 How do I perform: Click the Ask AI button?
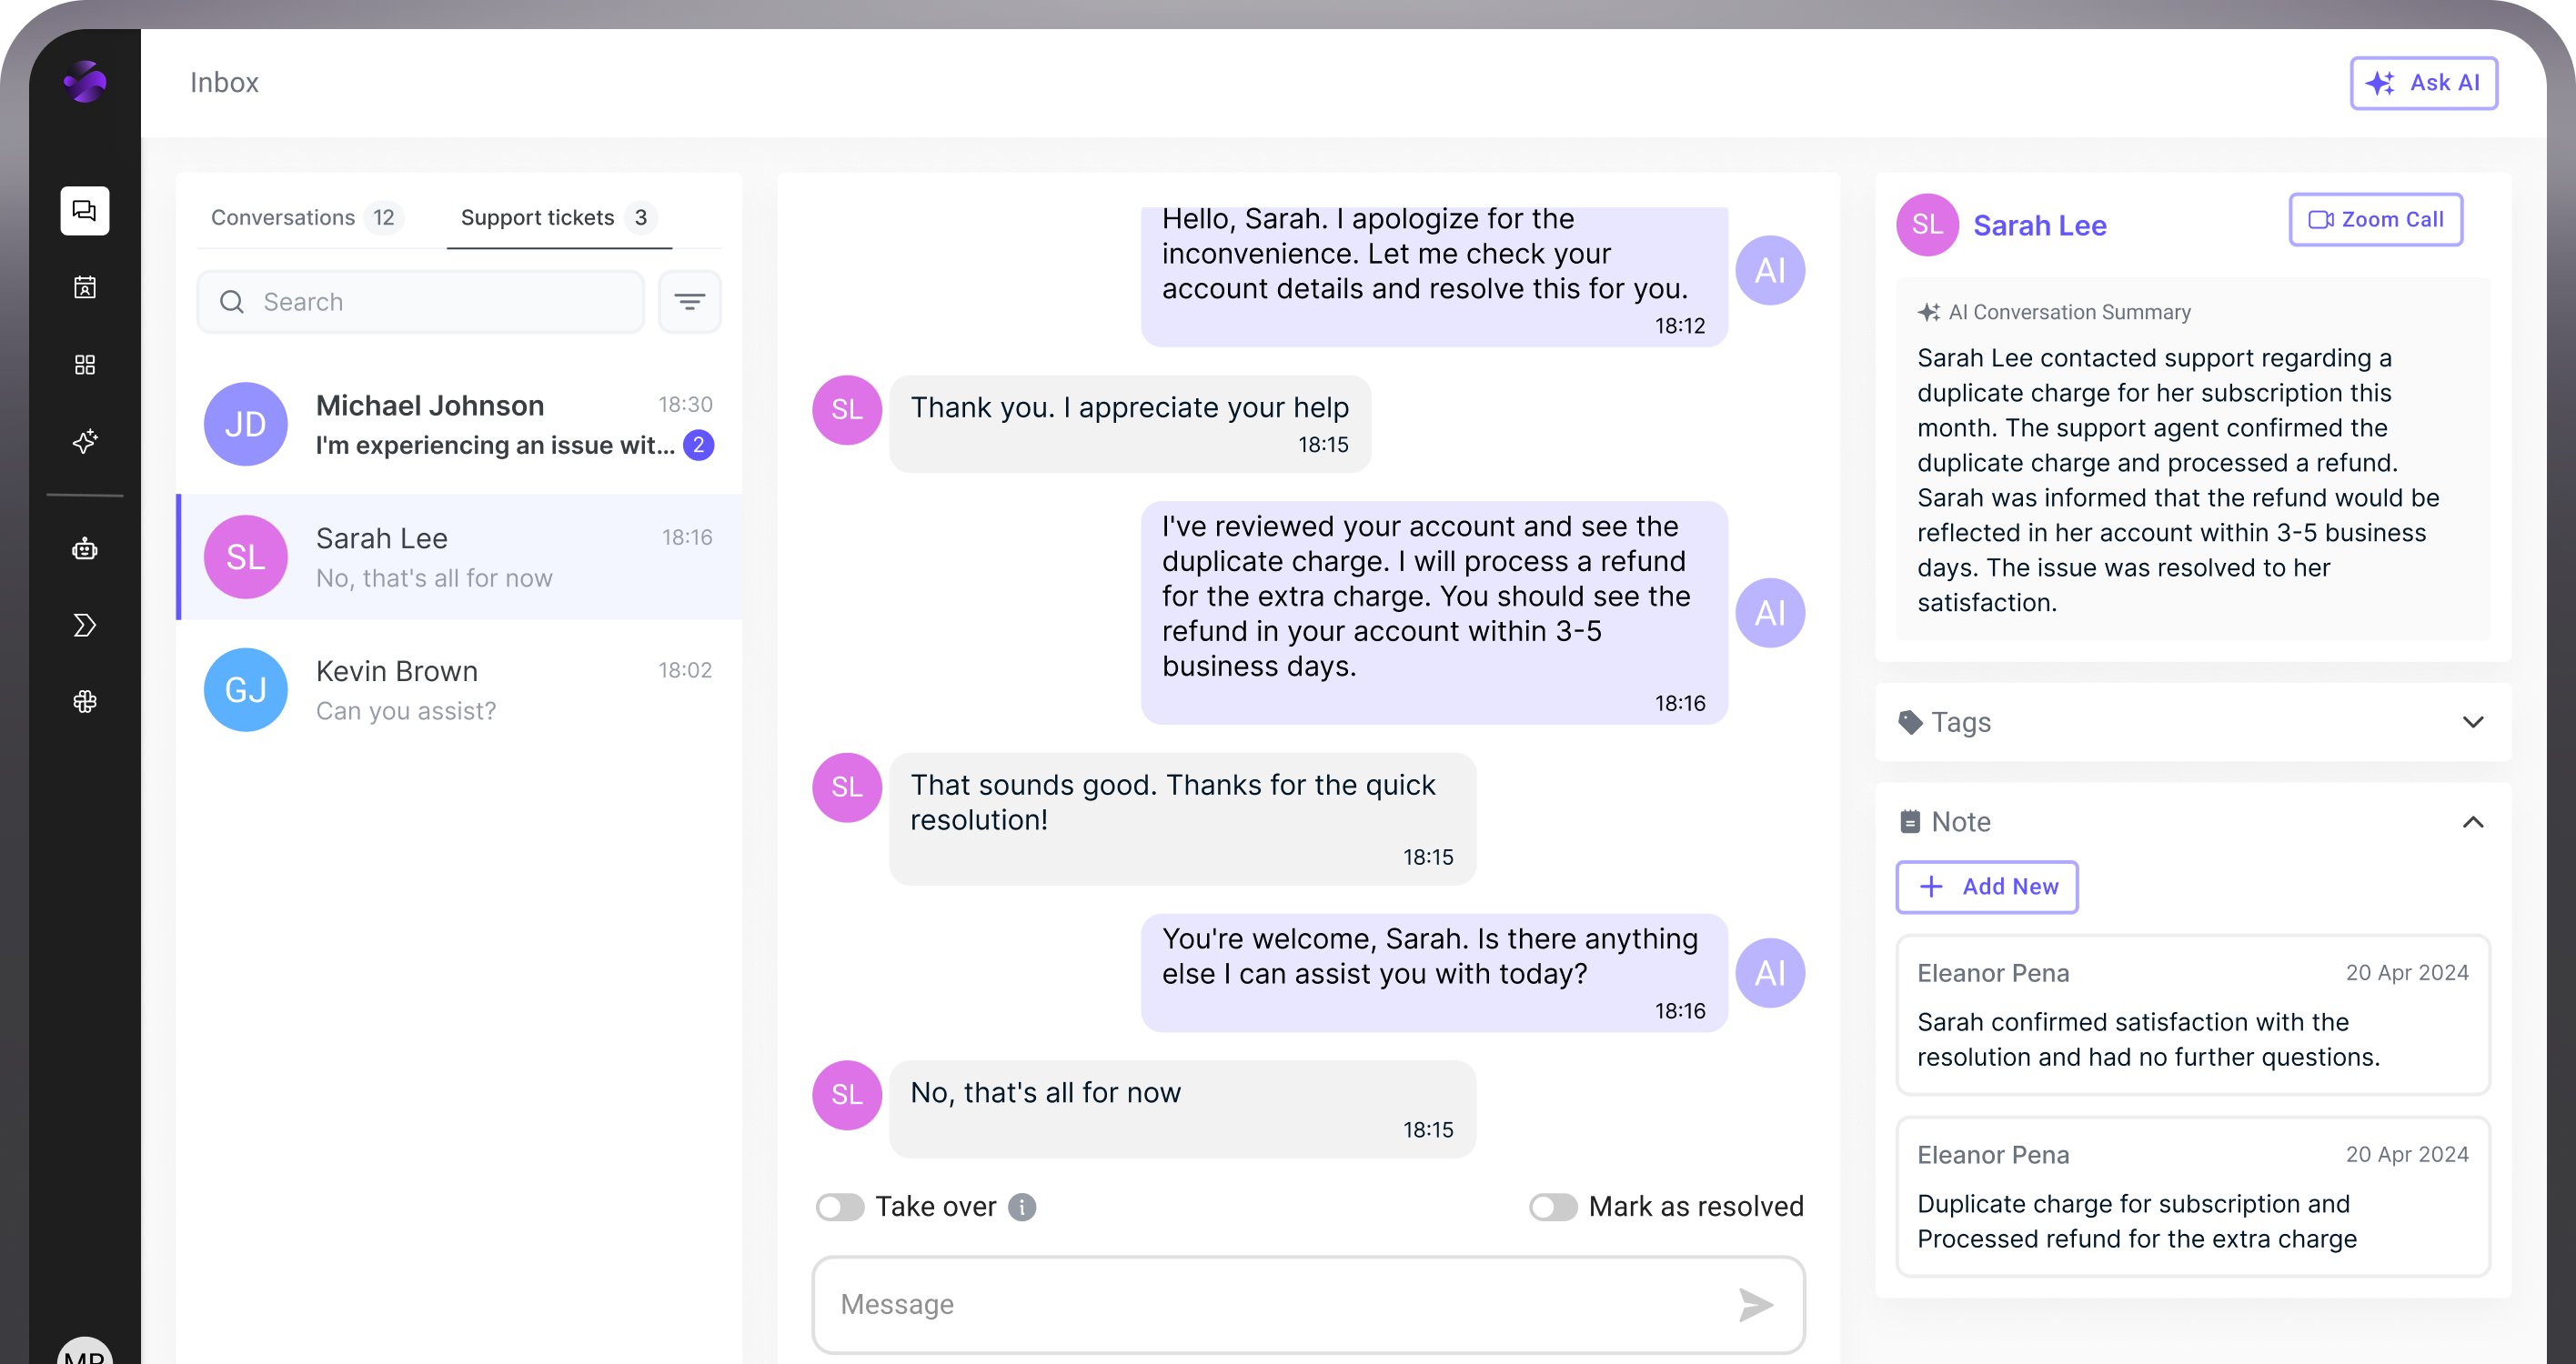coord(2423,83)
